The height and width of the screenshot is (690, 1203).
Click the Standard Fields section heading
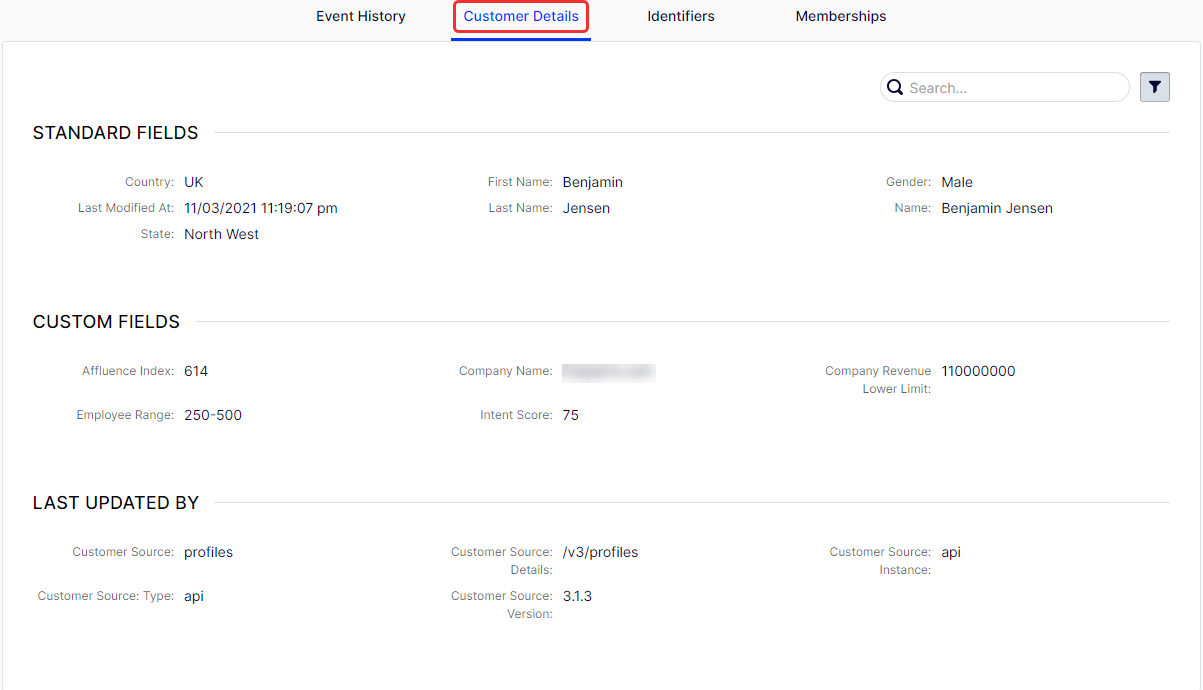point(116,133)
